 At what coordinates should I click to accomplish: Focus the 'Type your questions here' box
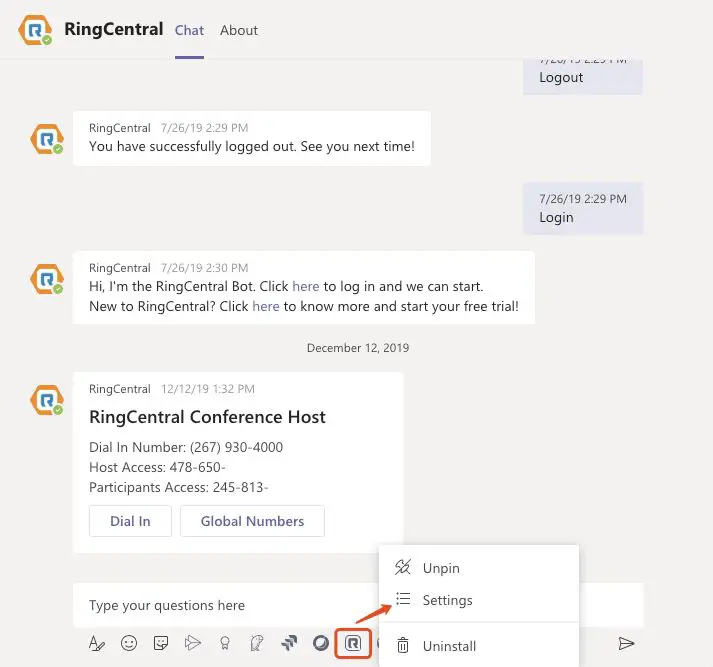click(226, 606)
